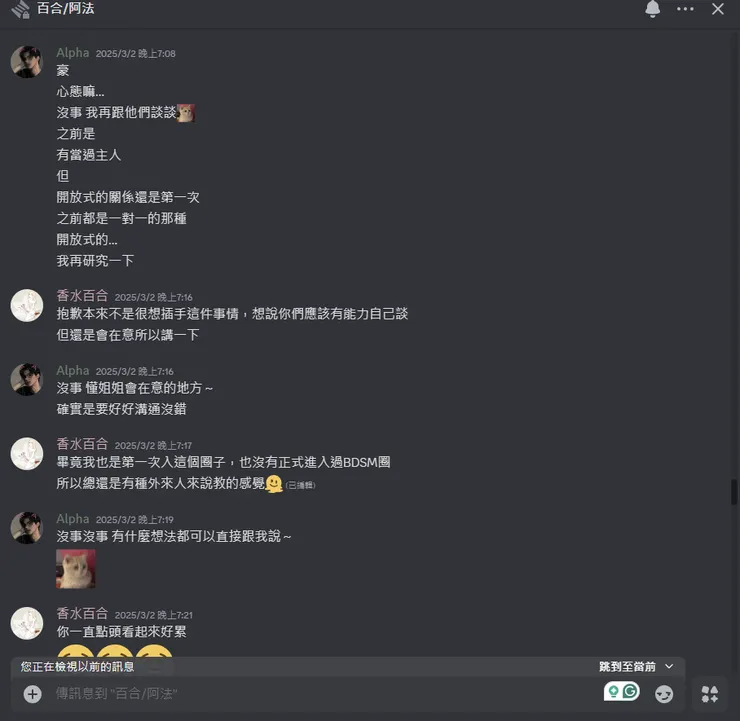The width and height of the screenshot is (740, 721).
Task: Click the cat sticker image
Action: point(76,569)
